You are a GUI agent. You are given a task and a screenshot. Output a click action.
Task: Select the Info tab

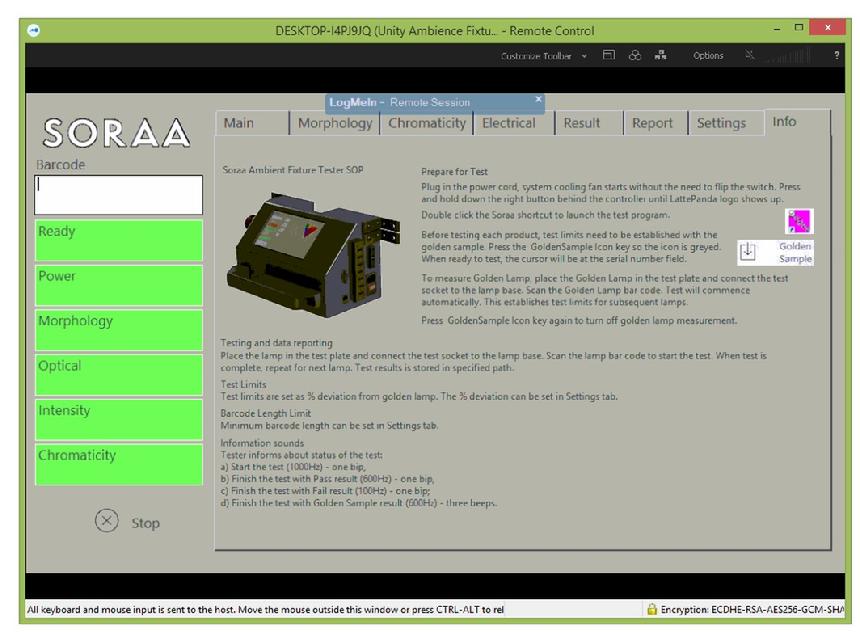click(797, 122)
